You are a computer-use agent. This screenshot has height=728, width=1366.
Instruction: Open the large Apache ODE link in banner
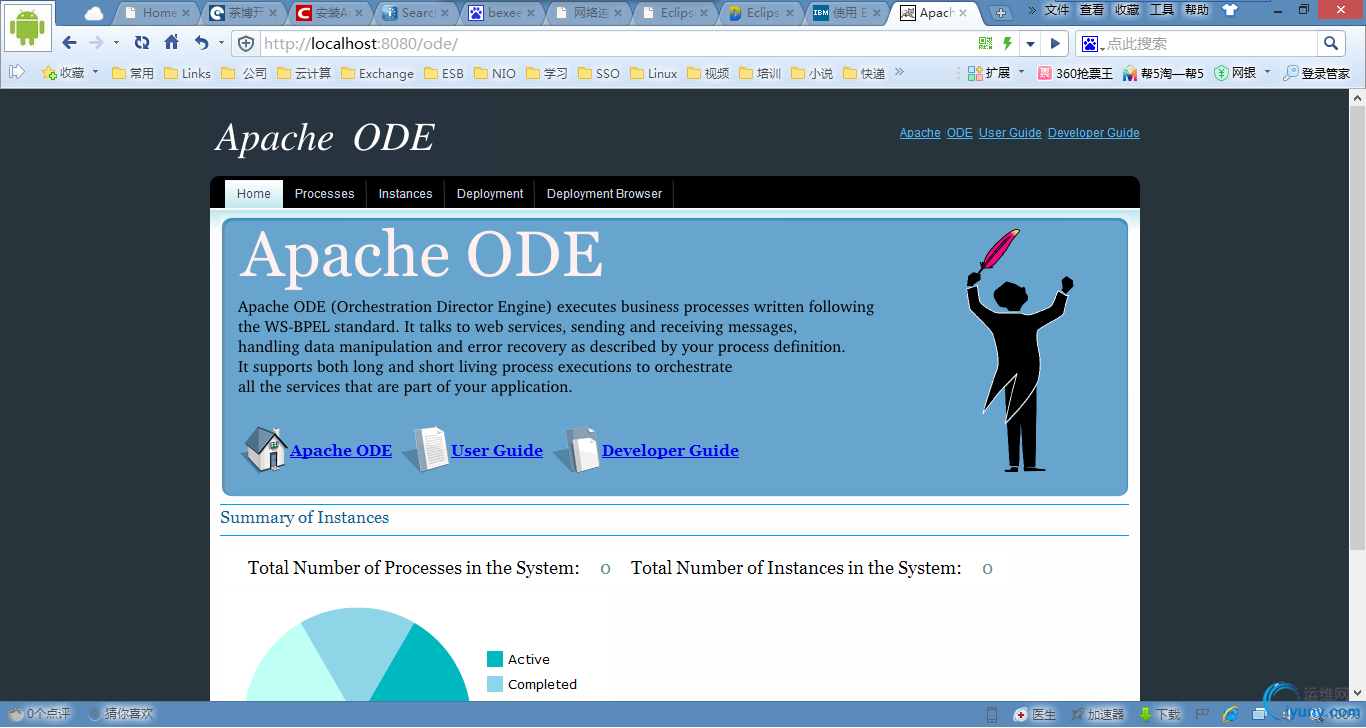click(341, 451)
